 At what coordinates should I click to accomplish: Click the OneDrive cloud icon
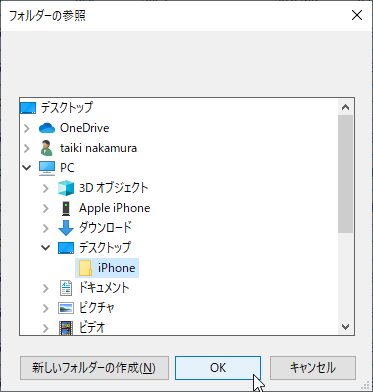[x=47, y=128]
